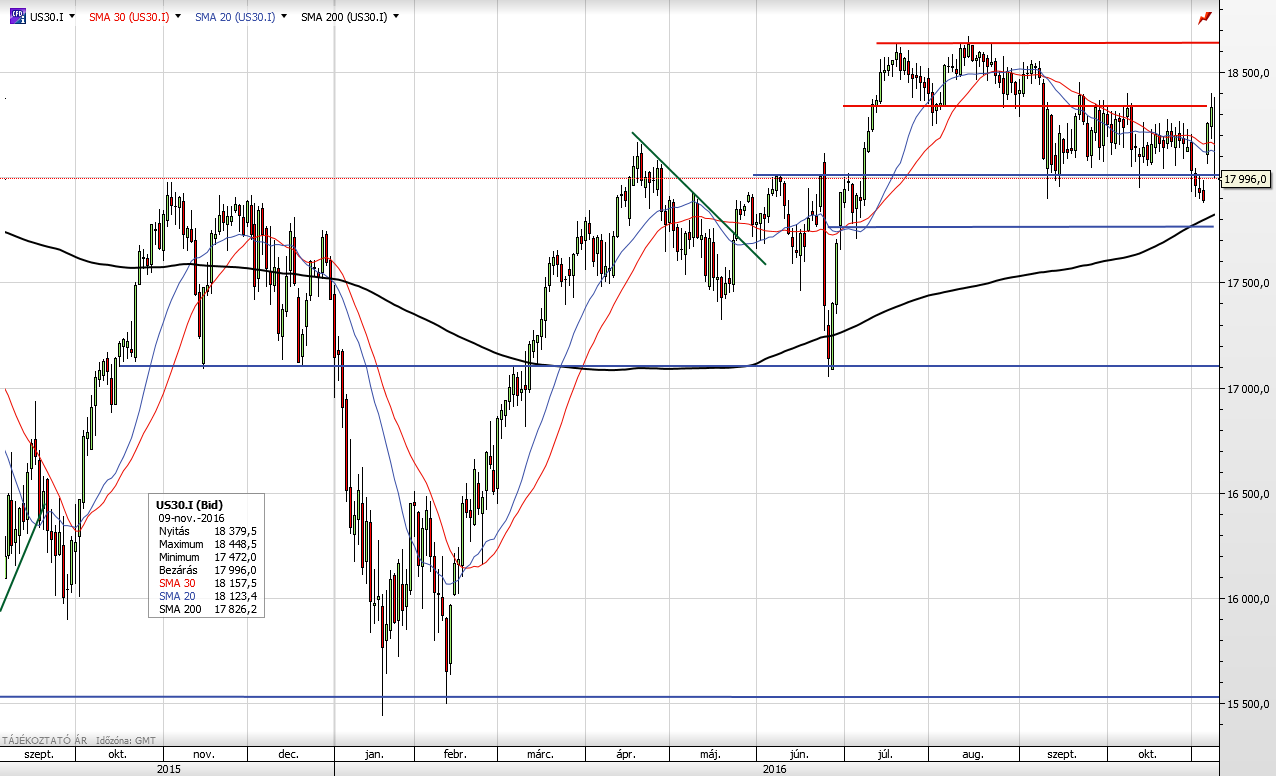The image size is (1276, 776).
Task: Click the Minimum 17 472,0 row
Action: 207,557
